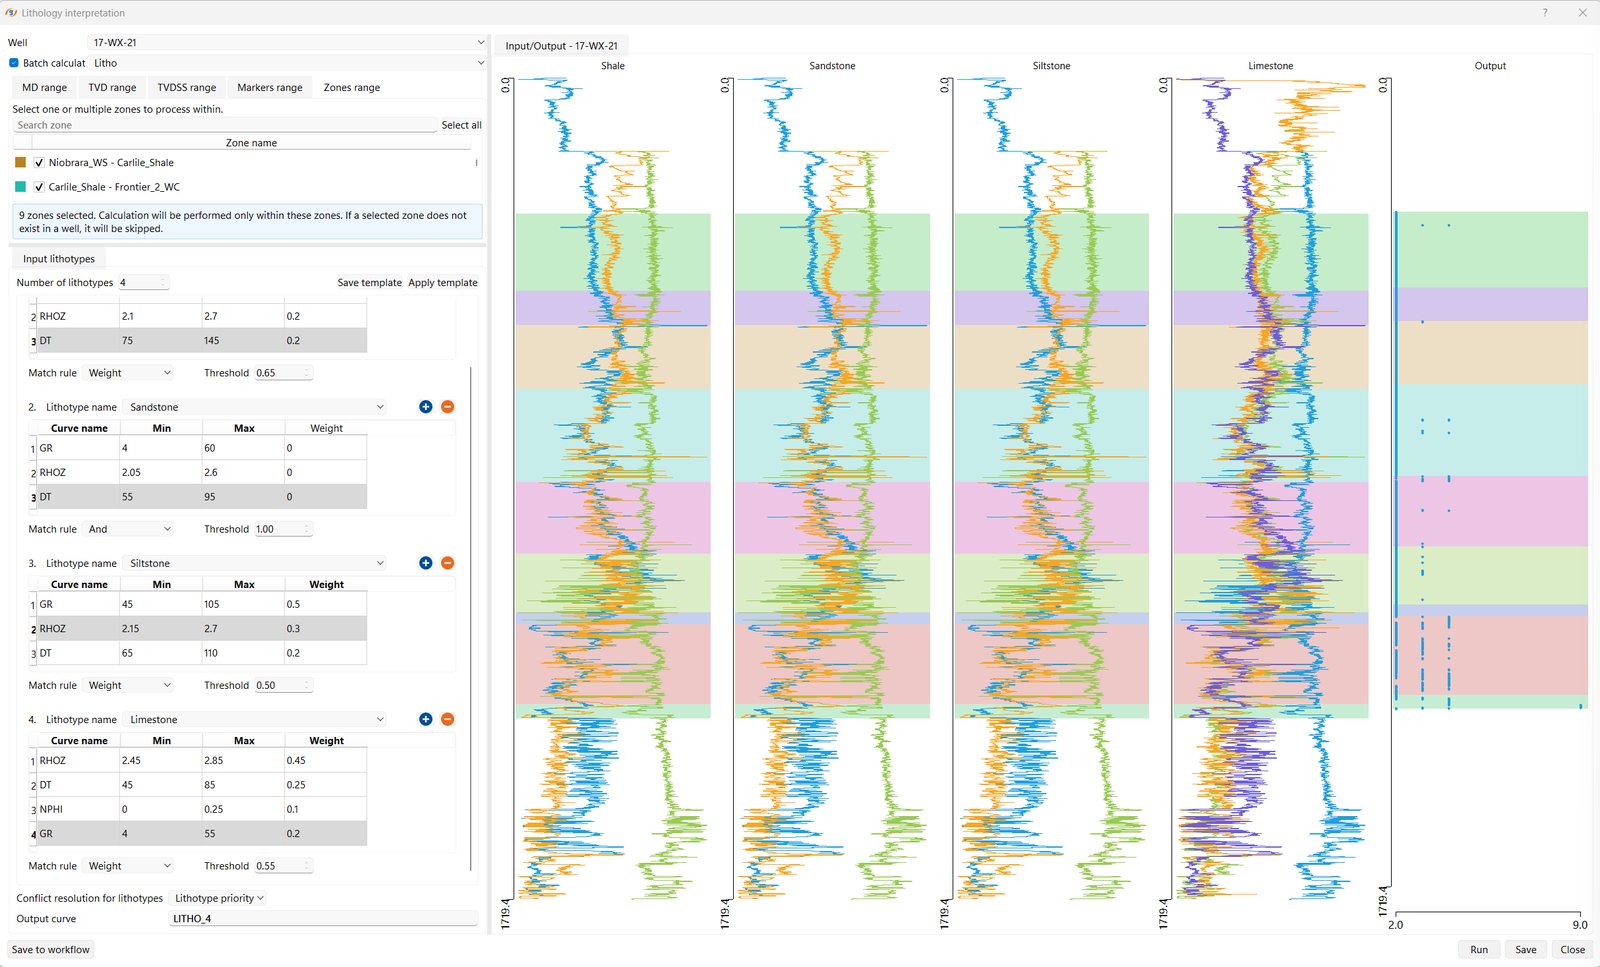Click the Output curve LITHO_4 field
The width and height of the screenshot is (1600, 967).
click(x=324, y=919)
